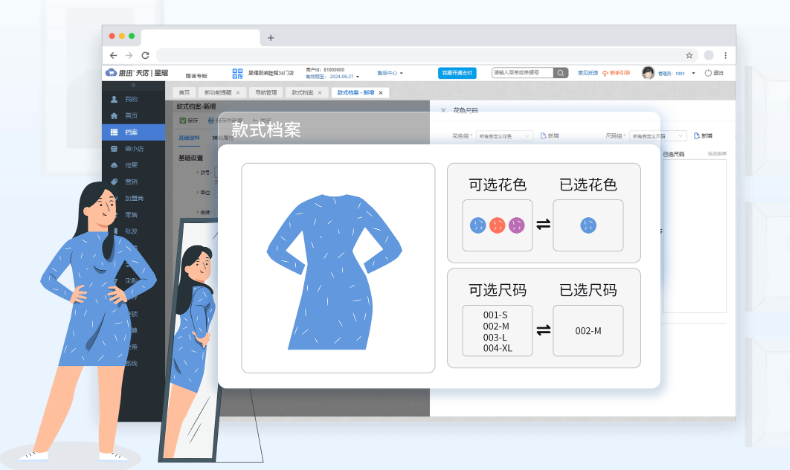Click the 保存并新增 toolbar button
Viewport: 790px width, 470px height.
[225, 120]
